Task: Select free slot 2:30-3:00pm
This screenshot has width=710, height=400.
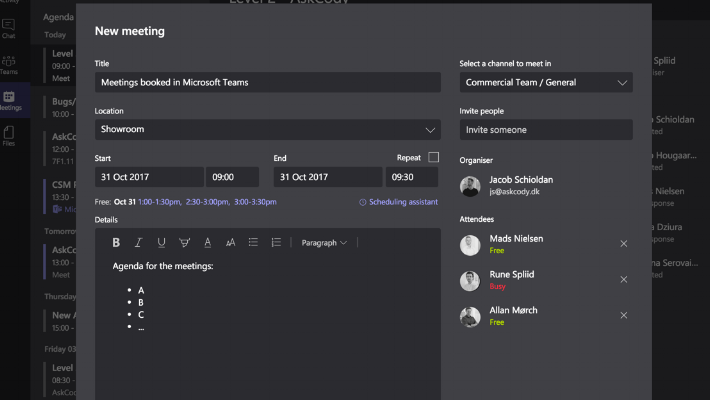Action: (207, 202)
